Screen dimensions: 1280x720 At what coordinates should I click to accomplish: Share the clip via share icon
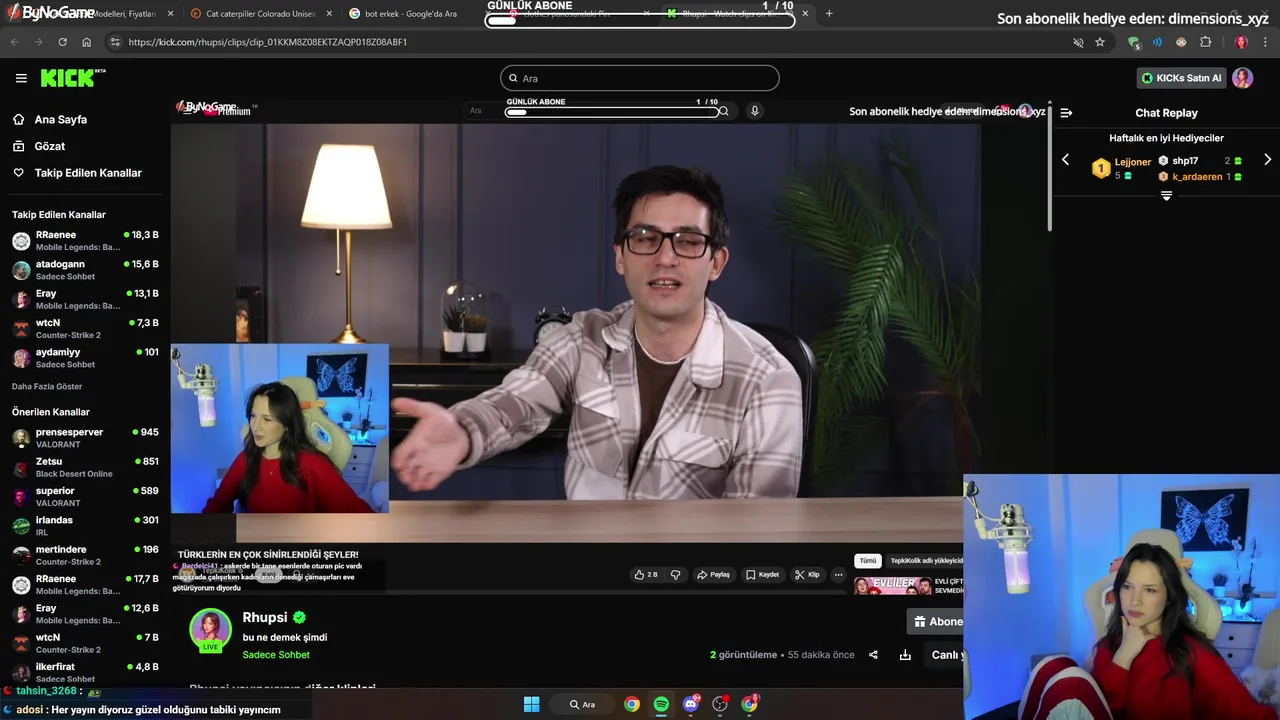873,655
